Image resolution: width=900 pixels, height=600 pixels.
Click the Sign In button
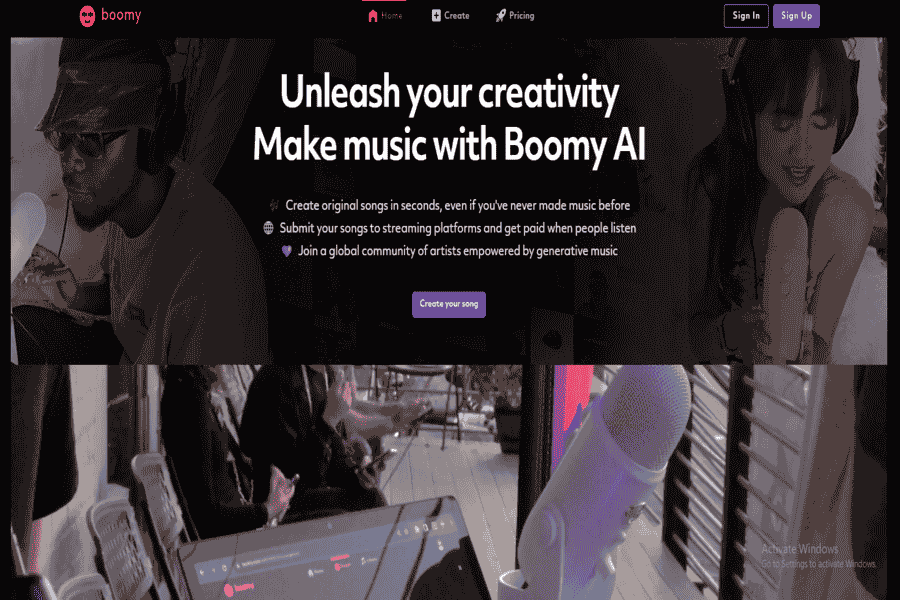[746, 16]
